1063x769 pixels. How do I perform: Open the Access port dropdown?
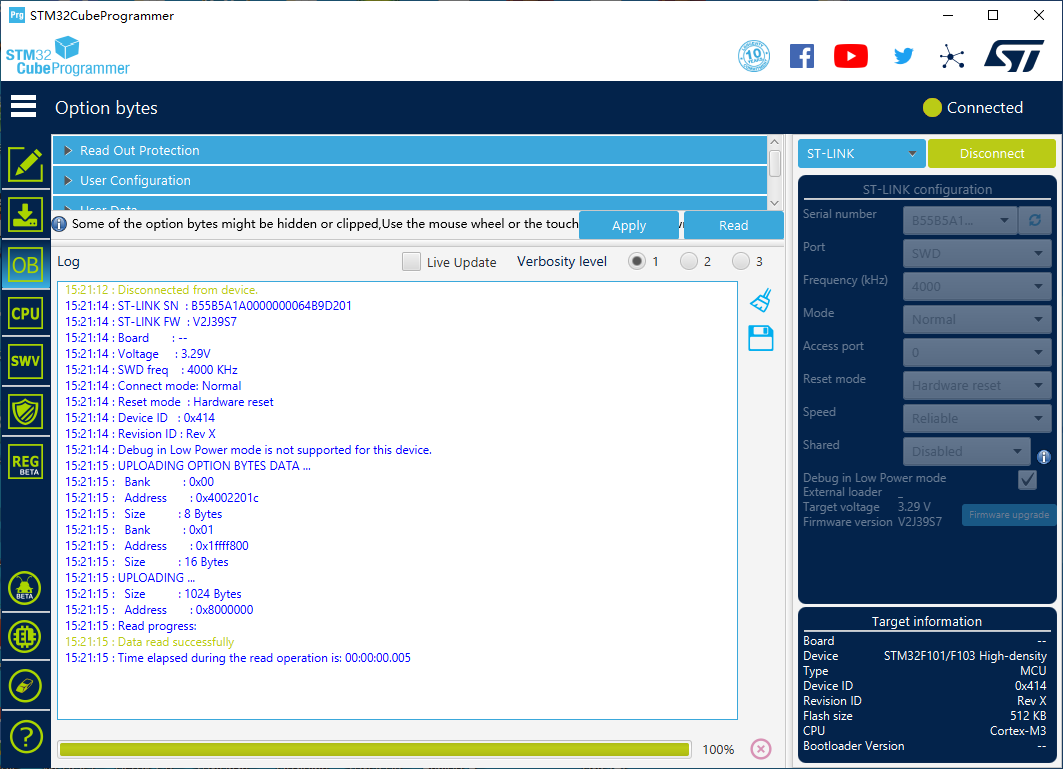click(977, 352)
